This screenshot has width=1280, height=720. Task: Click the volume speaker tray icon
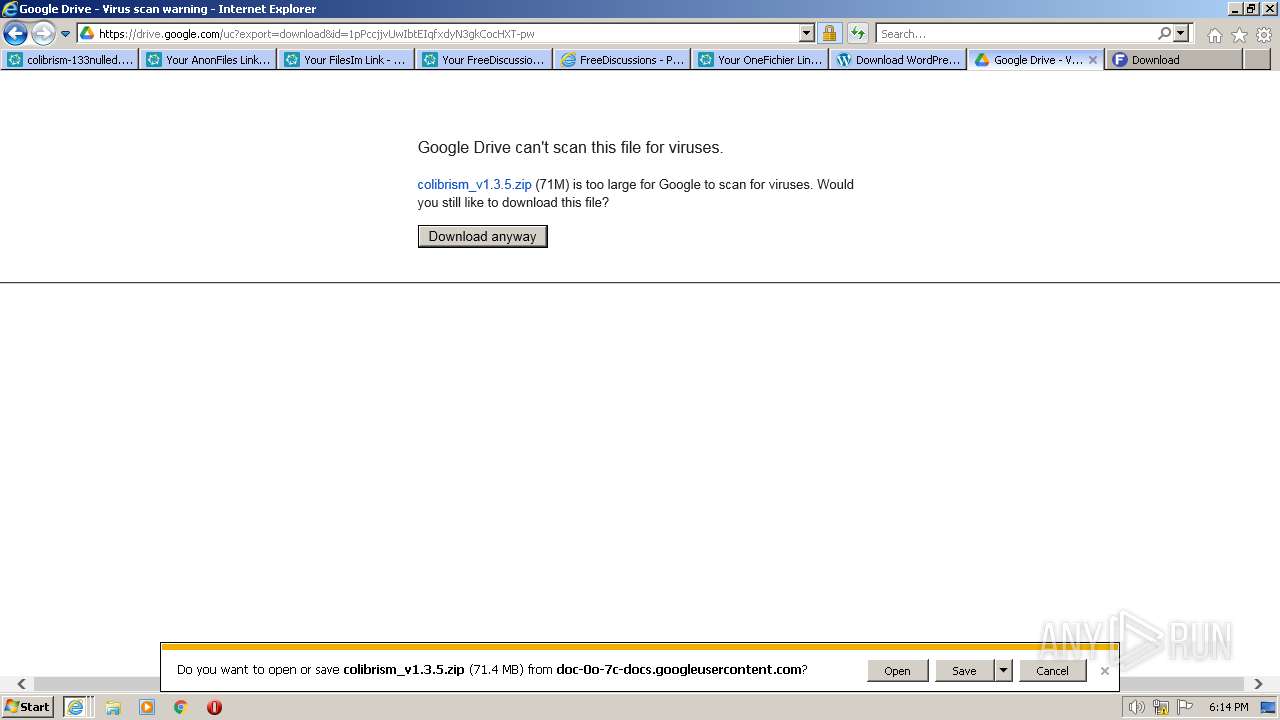1136,707
